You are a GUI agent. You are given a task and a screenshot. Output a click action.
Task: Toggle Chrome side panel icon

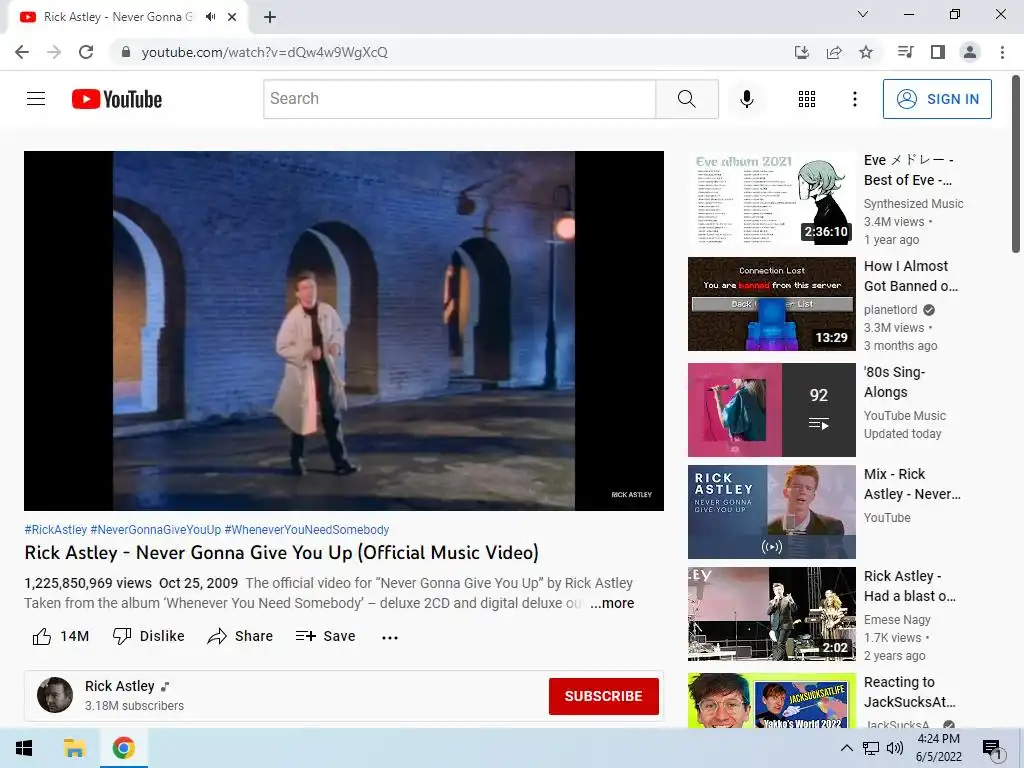tap(938, 52)
